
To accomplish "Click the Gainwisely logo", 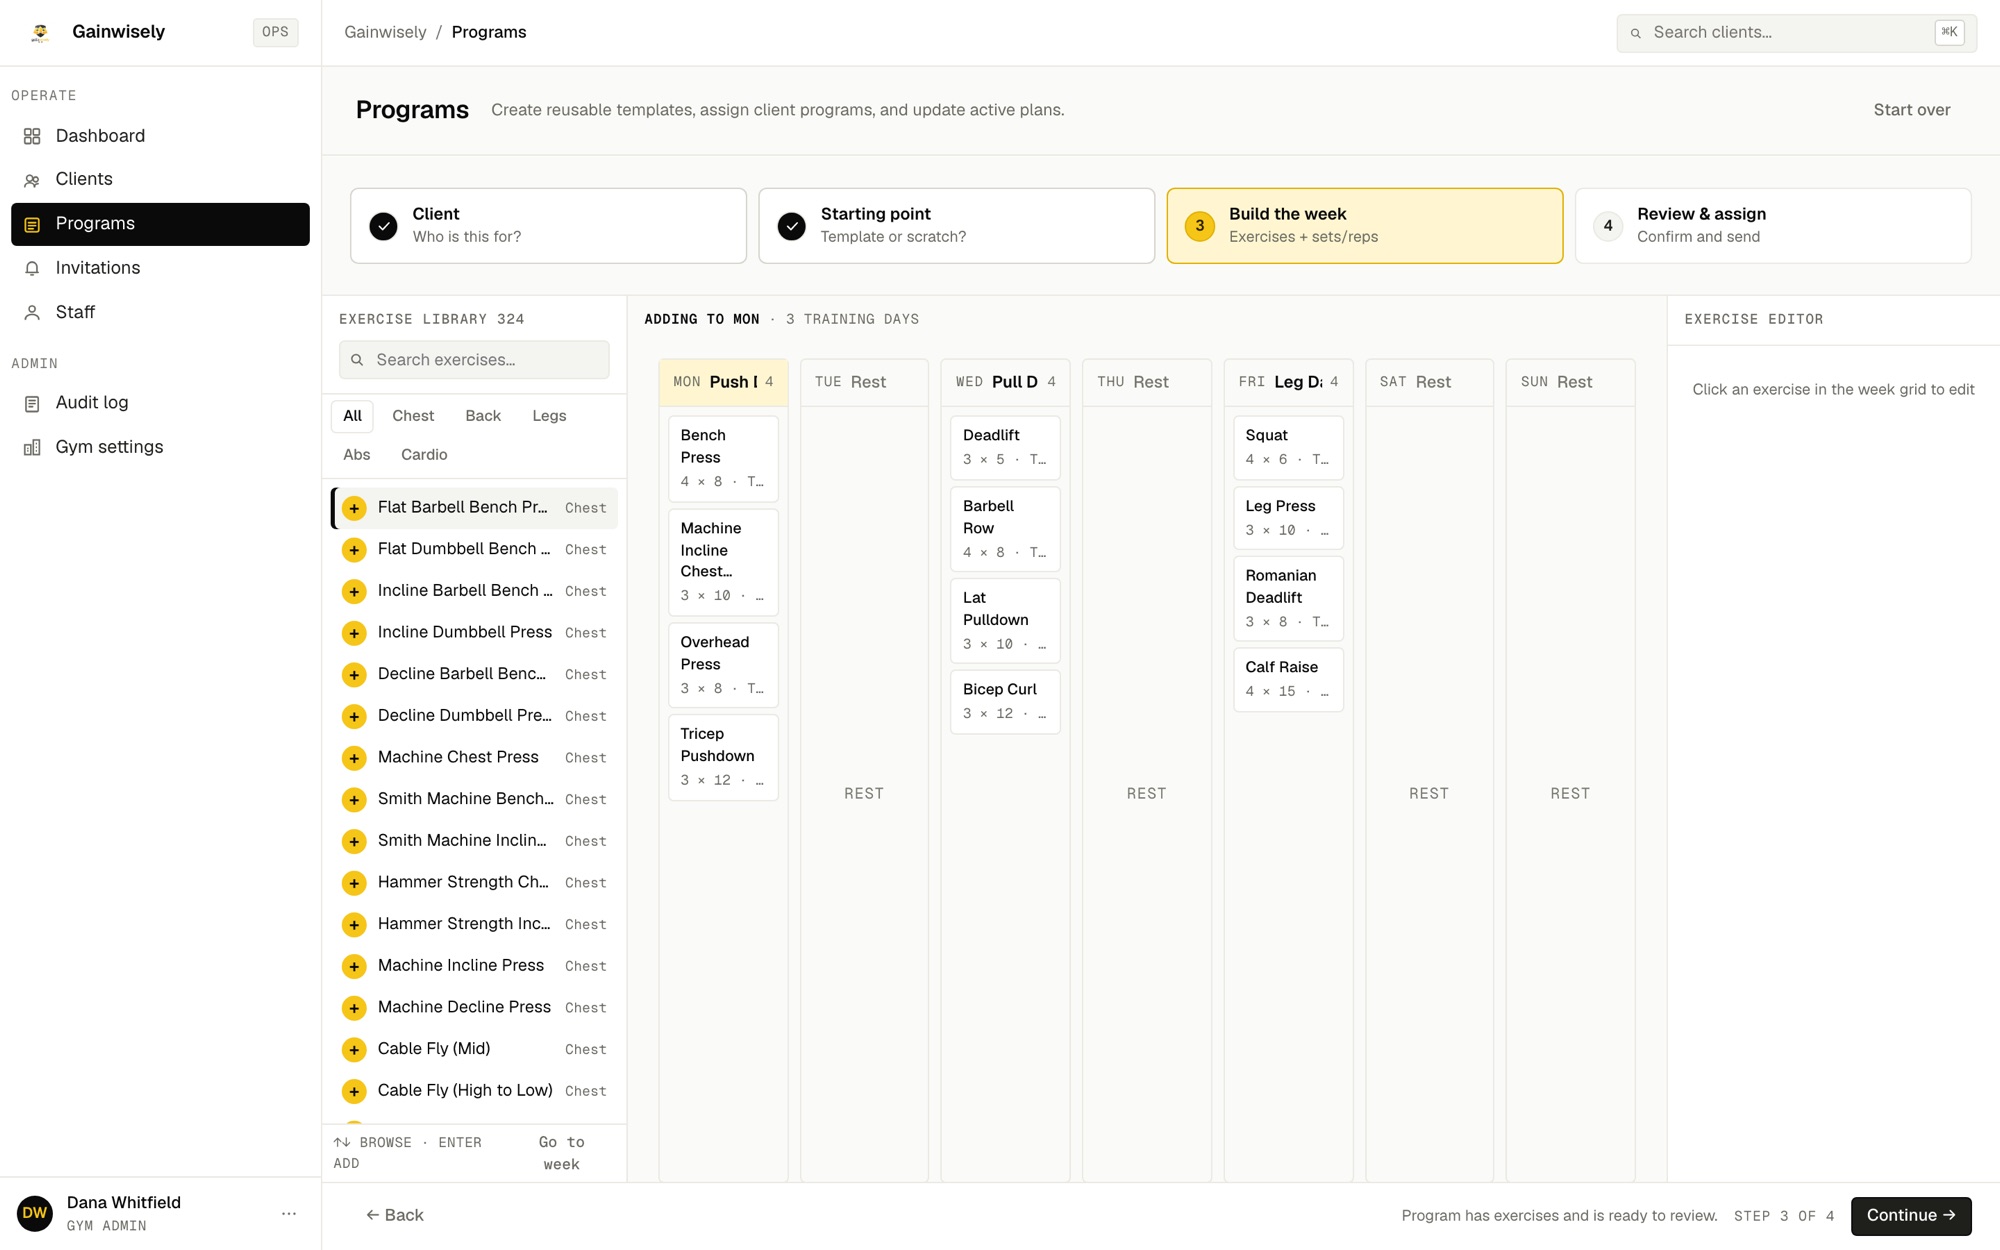I will tap(40, 32).
